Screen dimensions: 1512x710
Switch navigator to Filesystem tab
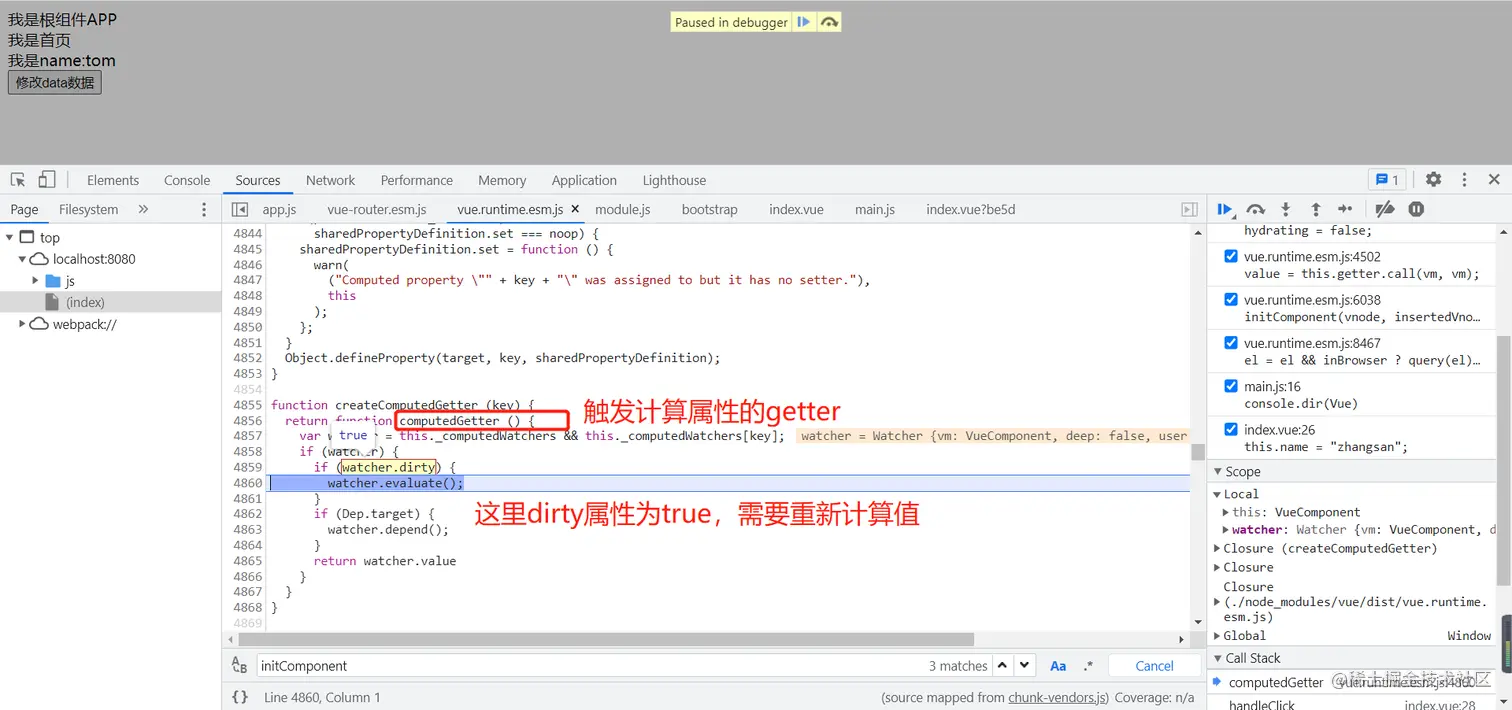(88, 209)
